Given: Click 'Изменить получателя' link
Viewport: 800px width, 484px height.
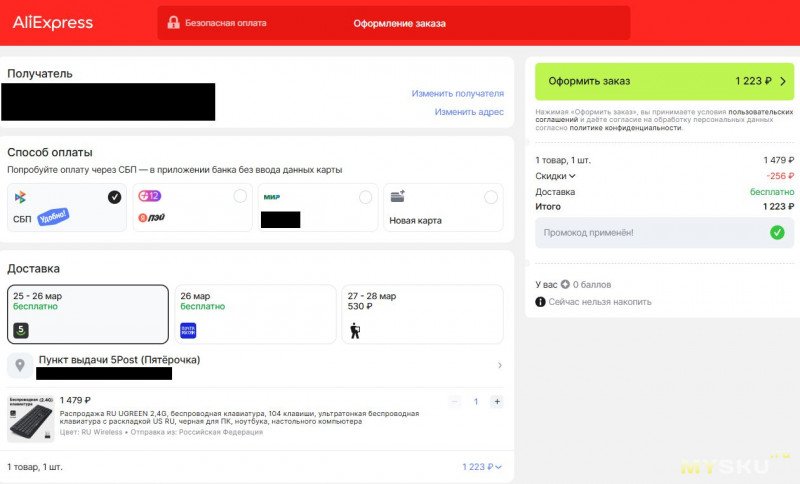Looking at the screenshot, I should pyautogui.click(x=457, y=93).
